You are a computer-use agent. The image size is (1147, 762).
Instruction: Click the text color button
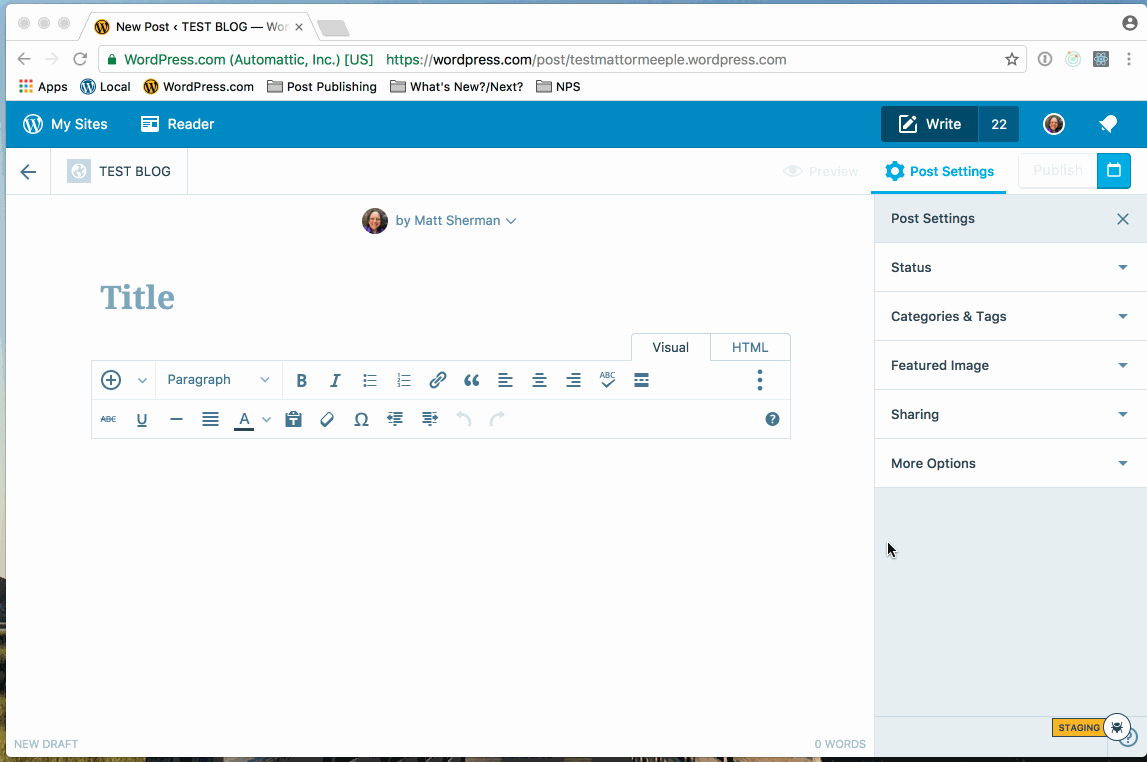click(244, 420)
